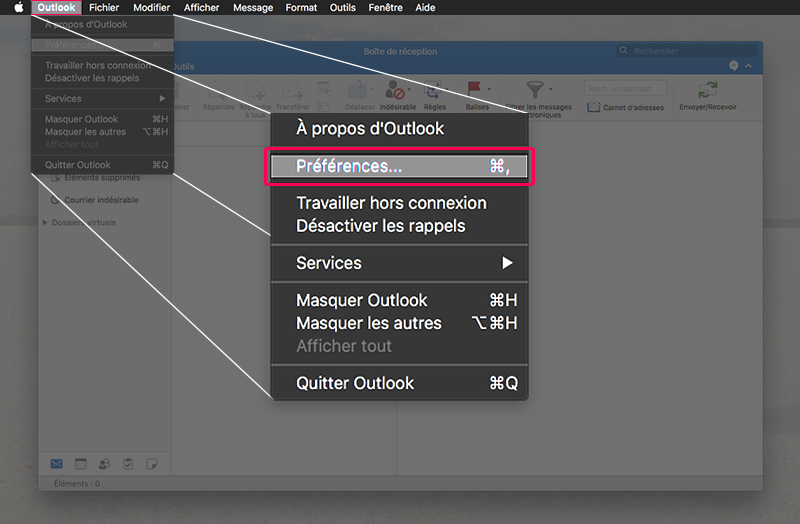Click the Déplacer folder icon
Viewport: 800px width, 524px height.
tap(357, 90)
